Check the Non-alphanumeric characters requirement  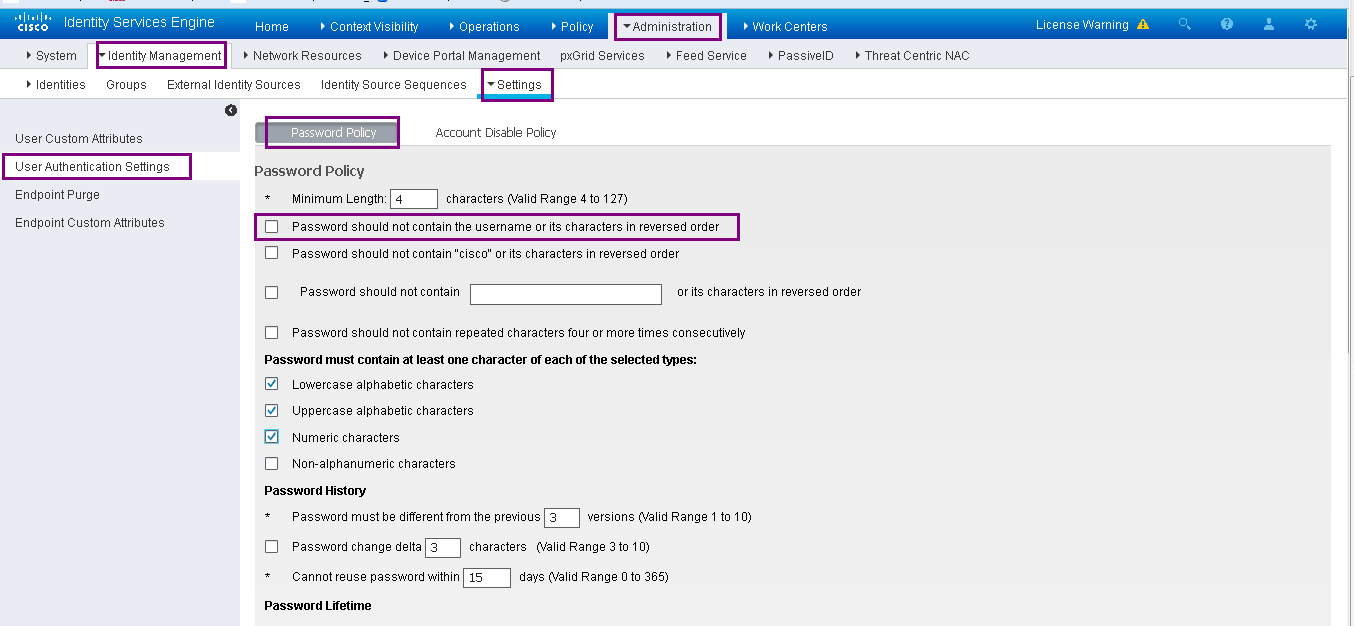[271, 463]
